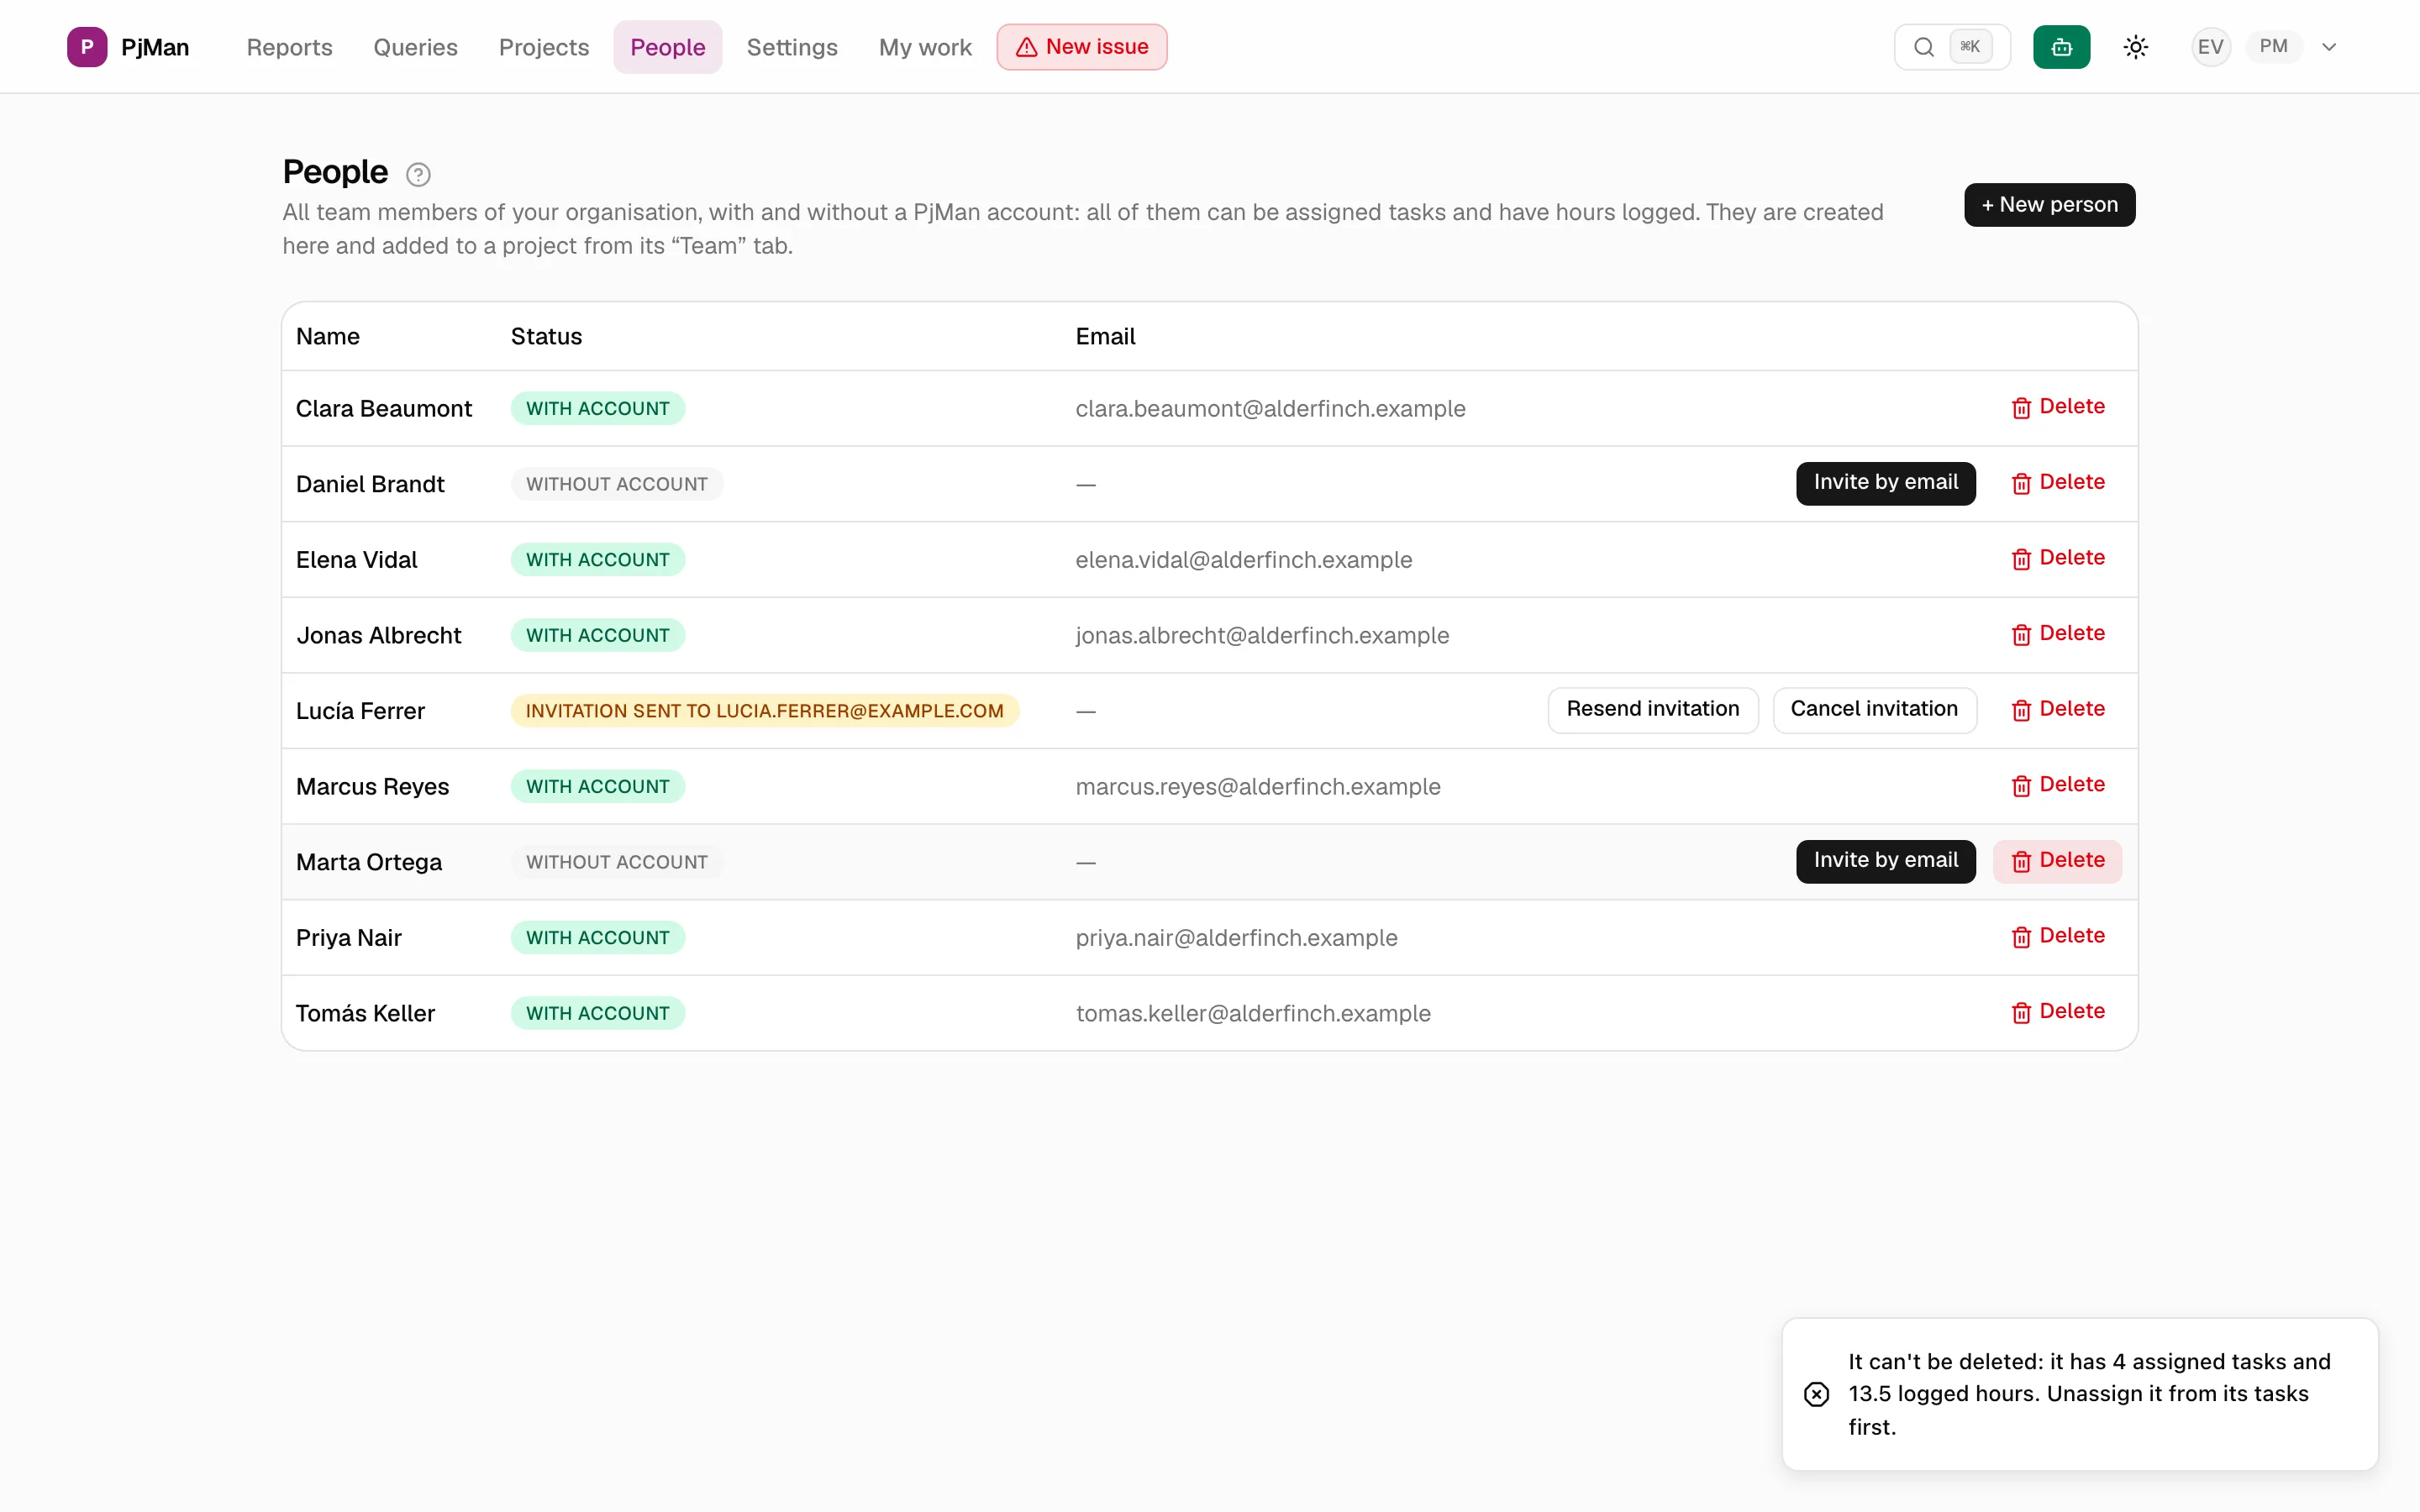2420x1512 pixels.
Task: Invite Marta Ortega by email
Action: [1885, 861]
